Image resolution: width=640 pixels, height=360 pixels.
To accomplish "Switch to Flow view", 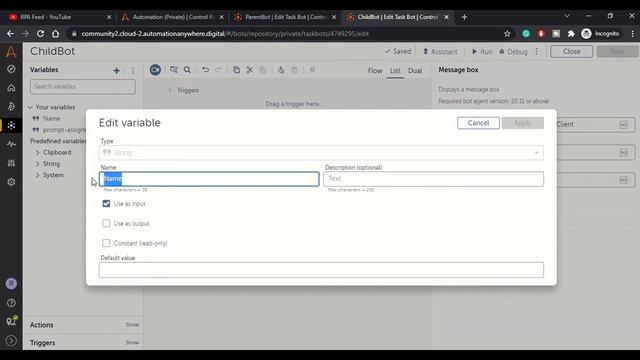I will (375, 71).
